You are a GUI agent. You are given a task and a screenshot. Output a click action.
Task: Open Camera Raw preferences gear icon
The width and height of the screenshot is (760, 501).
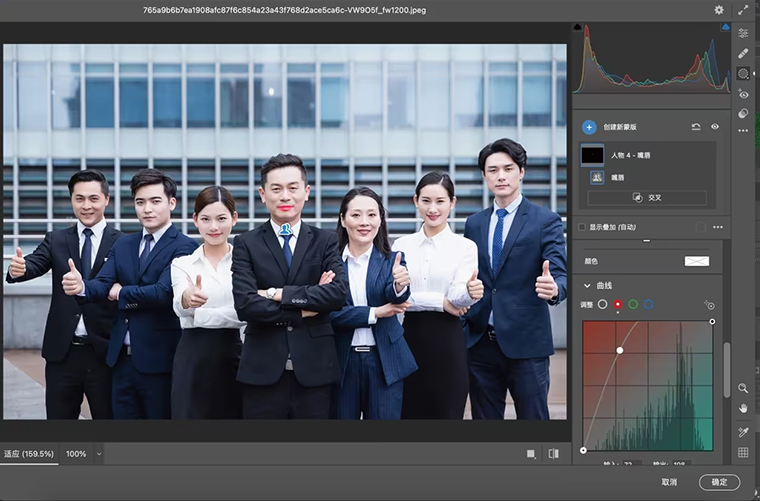pyautogui.click(x=718, y=10)
